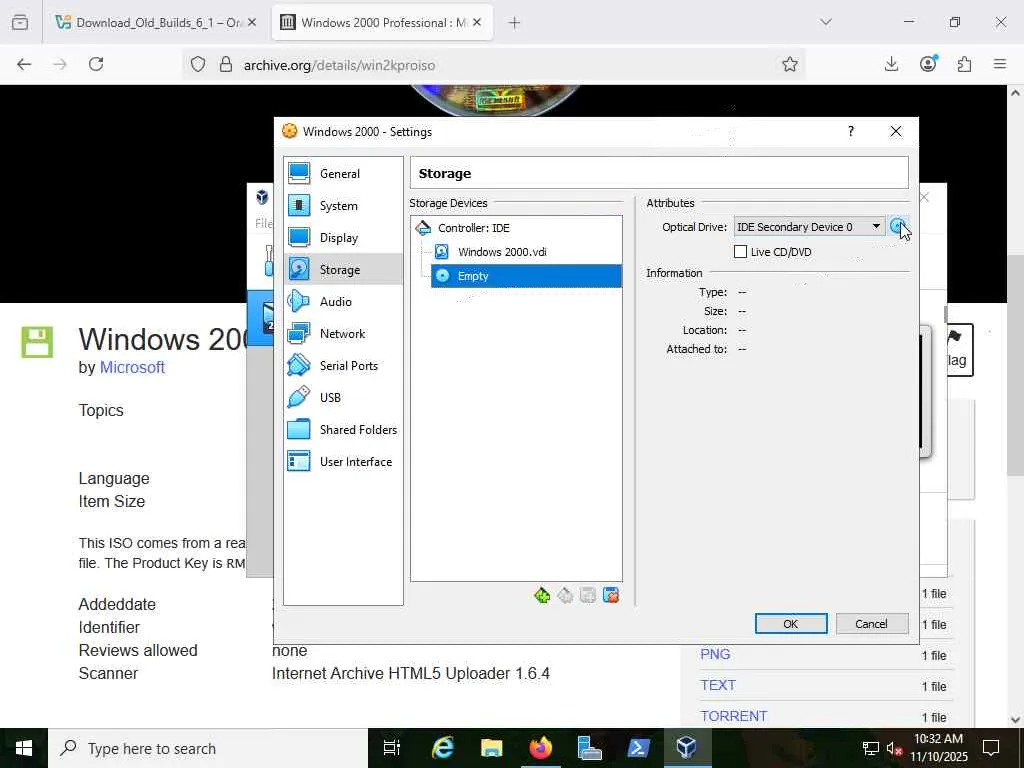
Task: Click the remove storage attachment icon
Action: point(611,595)
